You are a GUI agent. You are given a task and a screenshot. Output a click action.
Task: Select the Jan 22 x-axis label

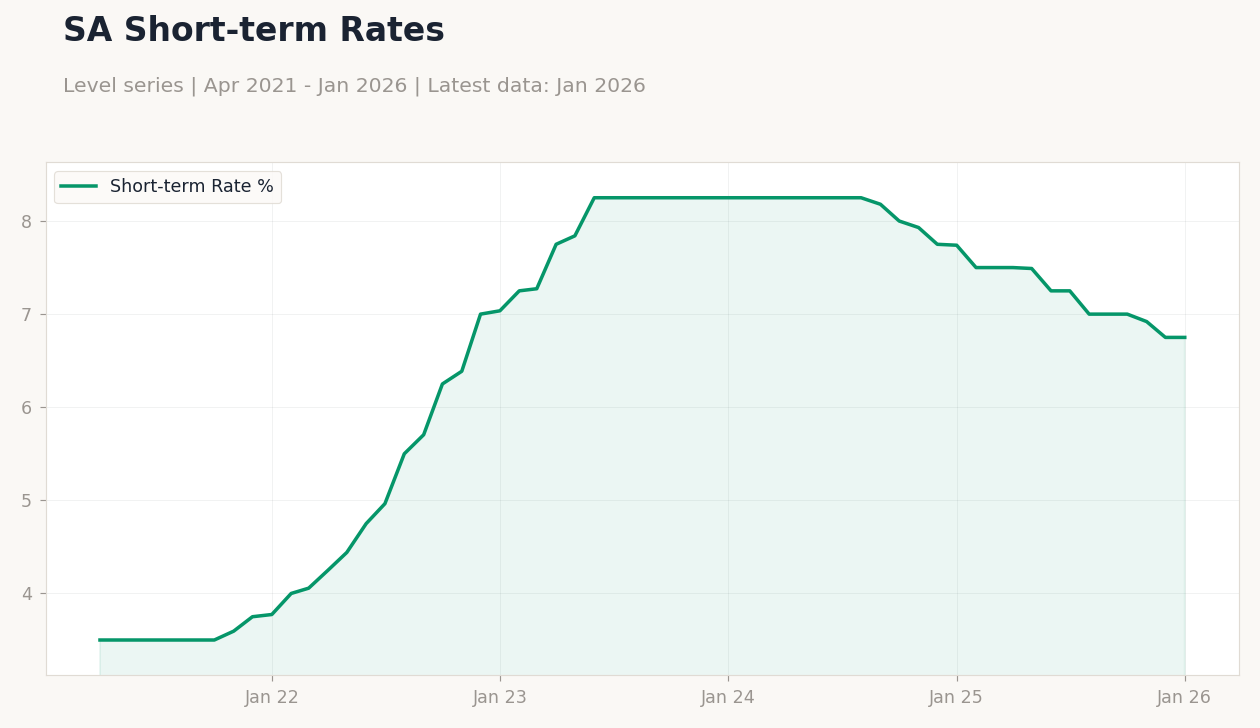pyautogui.click(x=272, y=698)
